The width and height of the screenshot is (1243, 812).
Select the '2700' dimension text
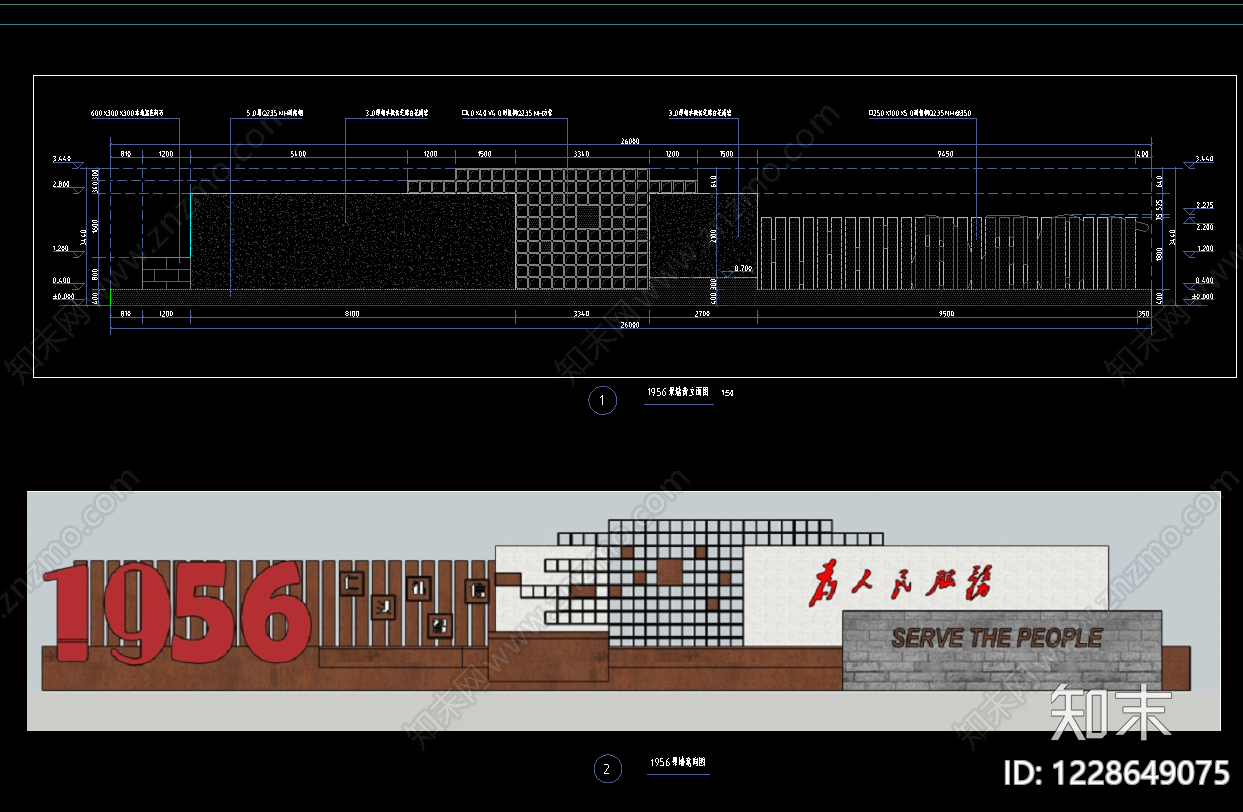pos(701,314)
